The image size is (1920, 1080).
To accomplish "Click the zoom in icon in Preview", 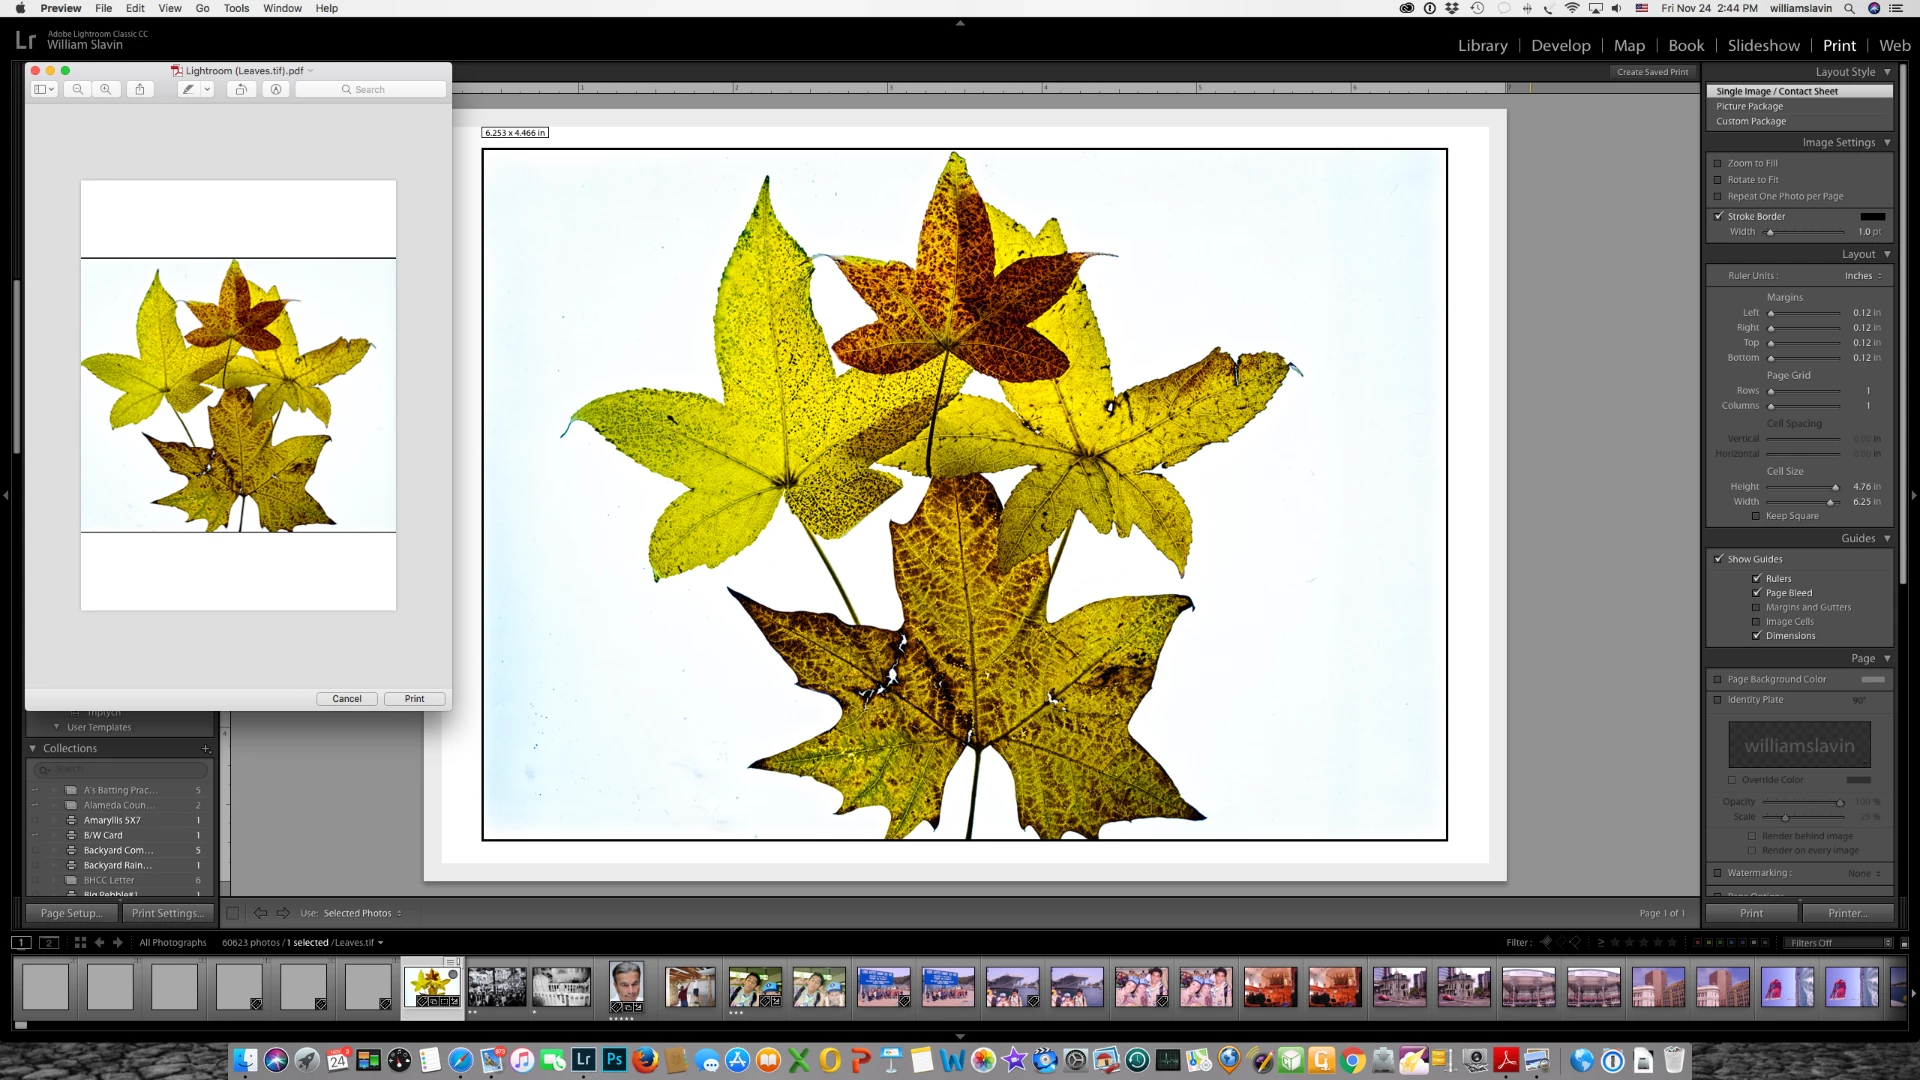I will click(x=106, y=89).
